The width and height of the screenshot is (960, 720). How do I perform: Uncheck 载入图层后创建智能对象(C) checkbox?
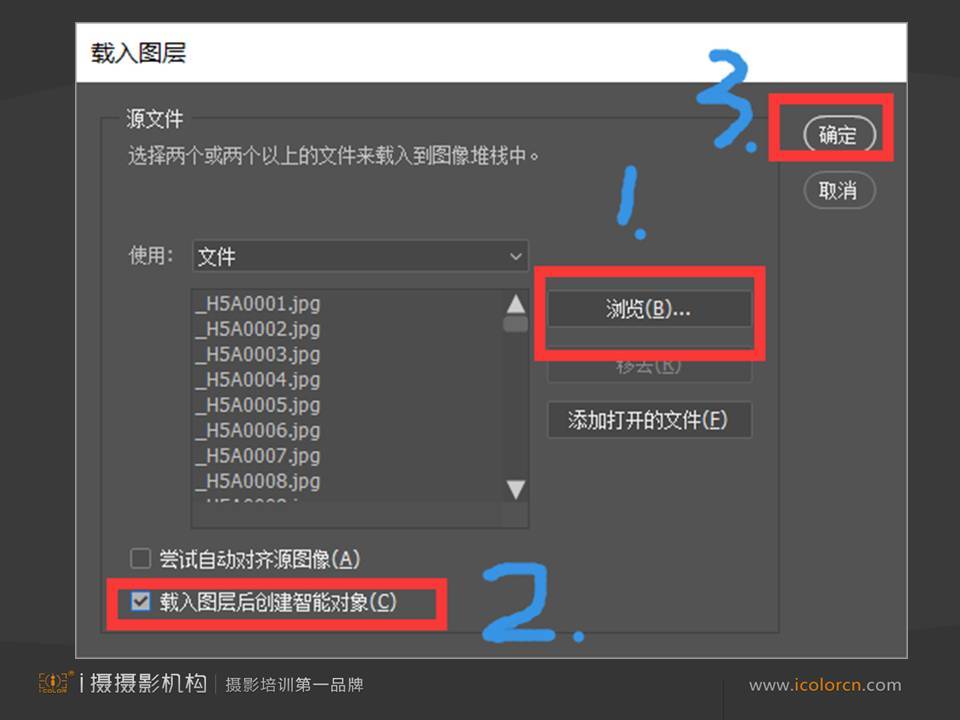pyautogui.click(x=141, y=602)
